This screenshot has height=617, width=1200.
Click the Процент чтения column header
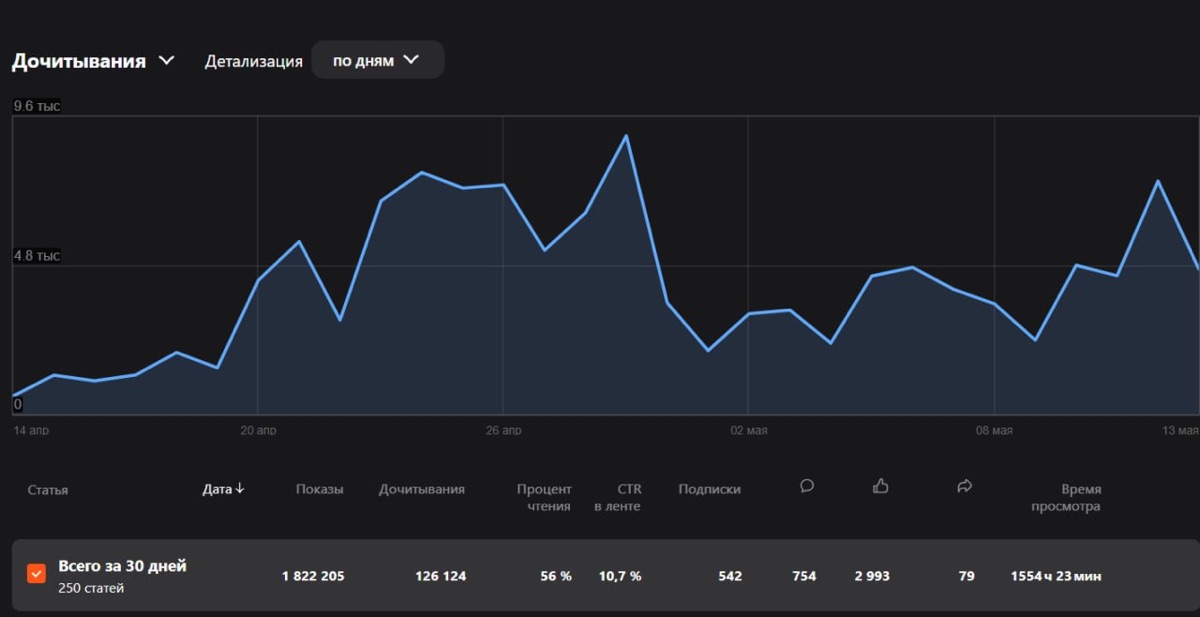tap(544, 497)
